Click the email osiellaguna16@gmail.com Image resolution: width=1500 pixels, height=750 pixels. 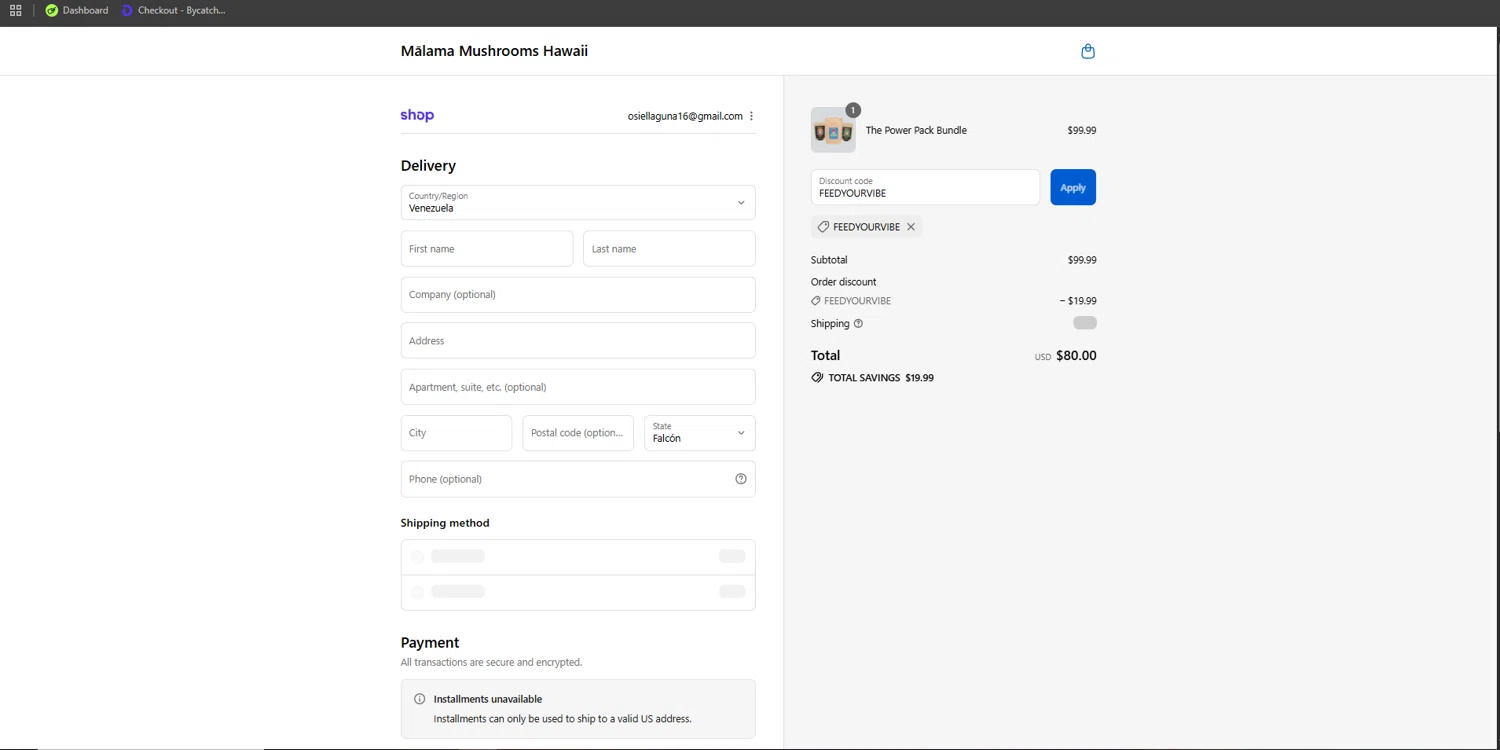coord(685,116)
